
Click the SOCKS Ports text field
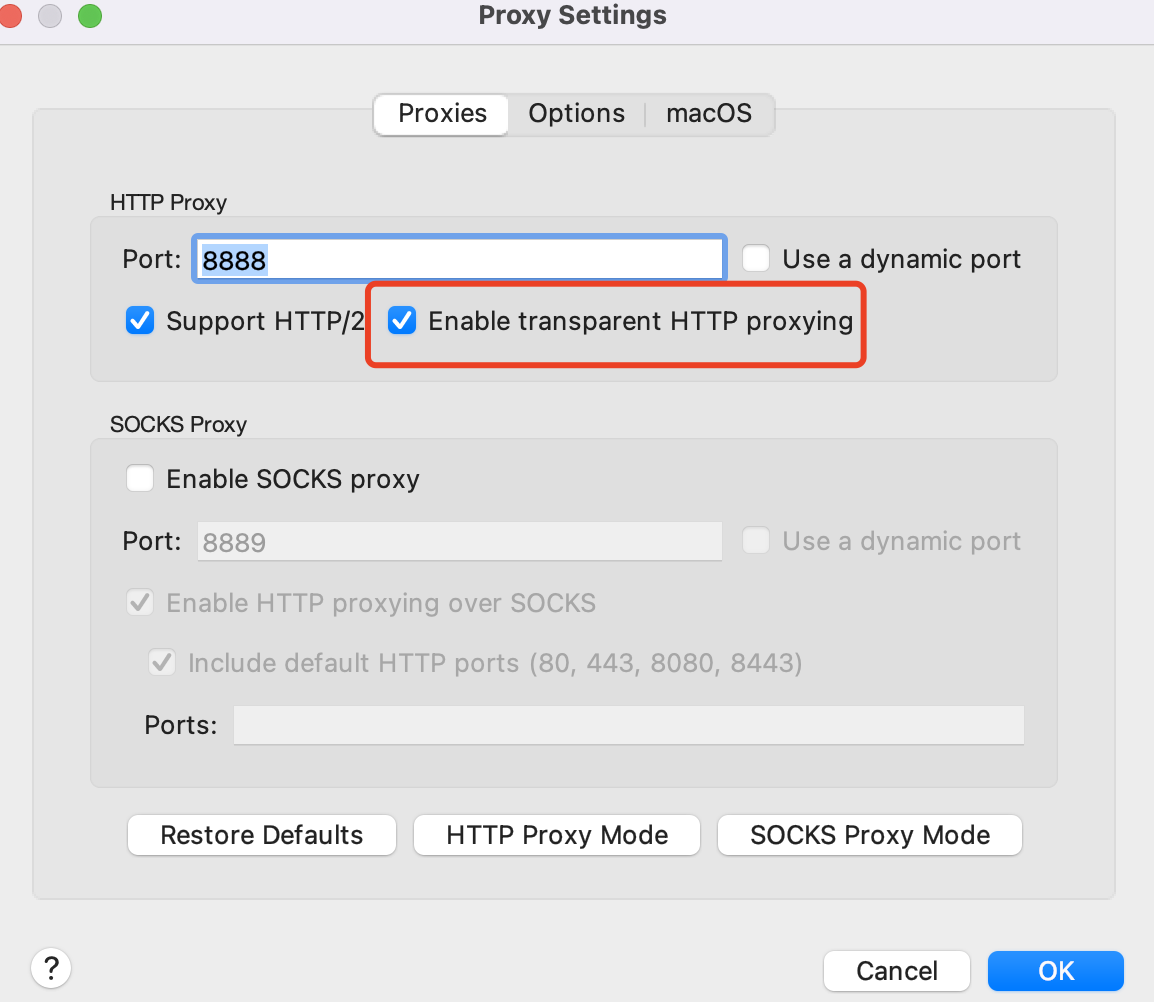[628, 725]
